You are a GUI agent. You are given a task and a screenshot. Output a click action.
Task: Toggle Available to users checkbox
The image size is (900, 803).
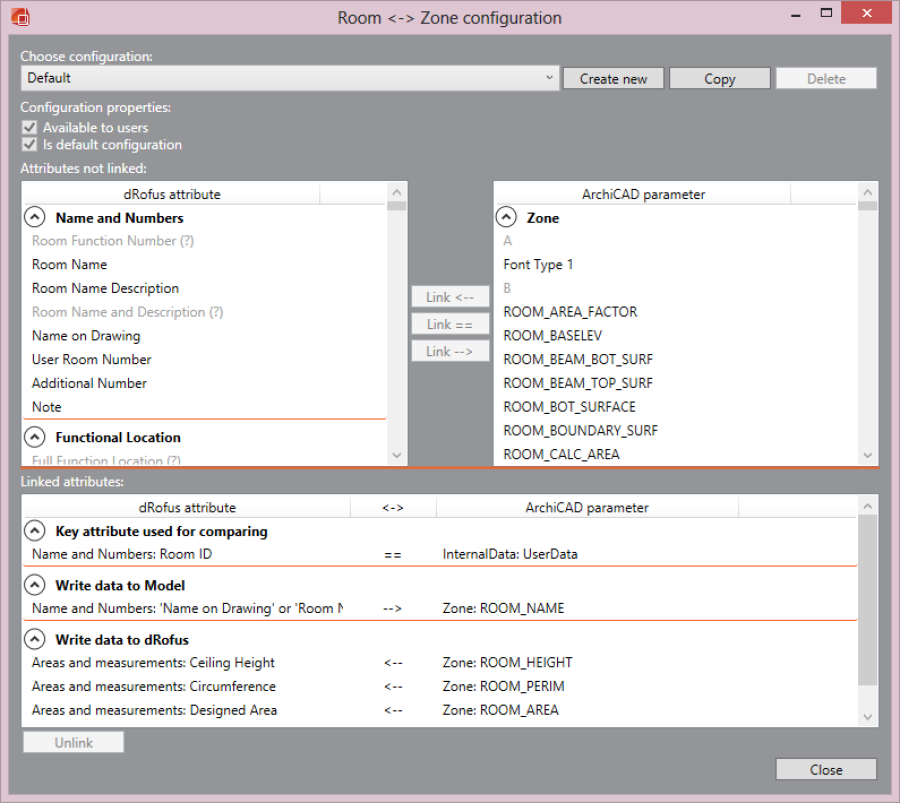tap(29, 128)
